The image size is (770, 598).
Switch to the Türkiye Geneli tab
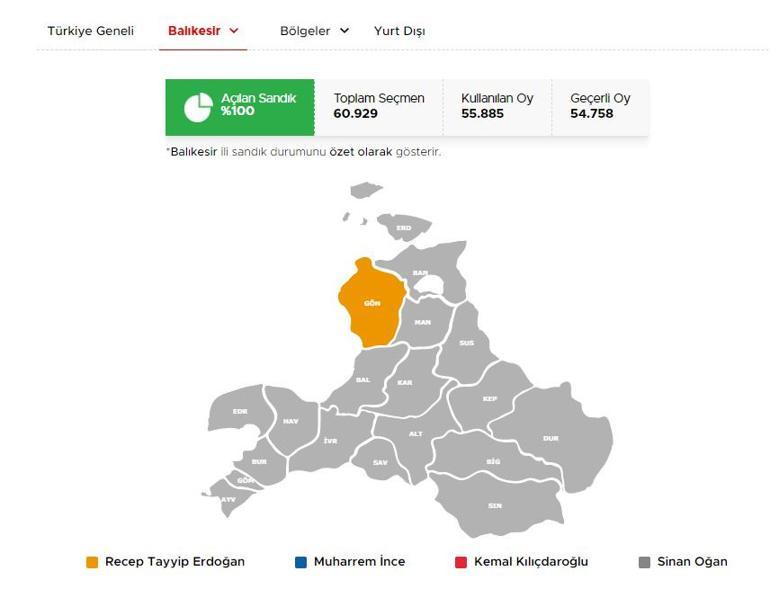[90, 31]
